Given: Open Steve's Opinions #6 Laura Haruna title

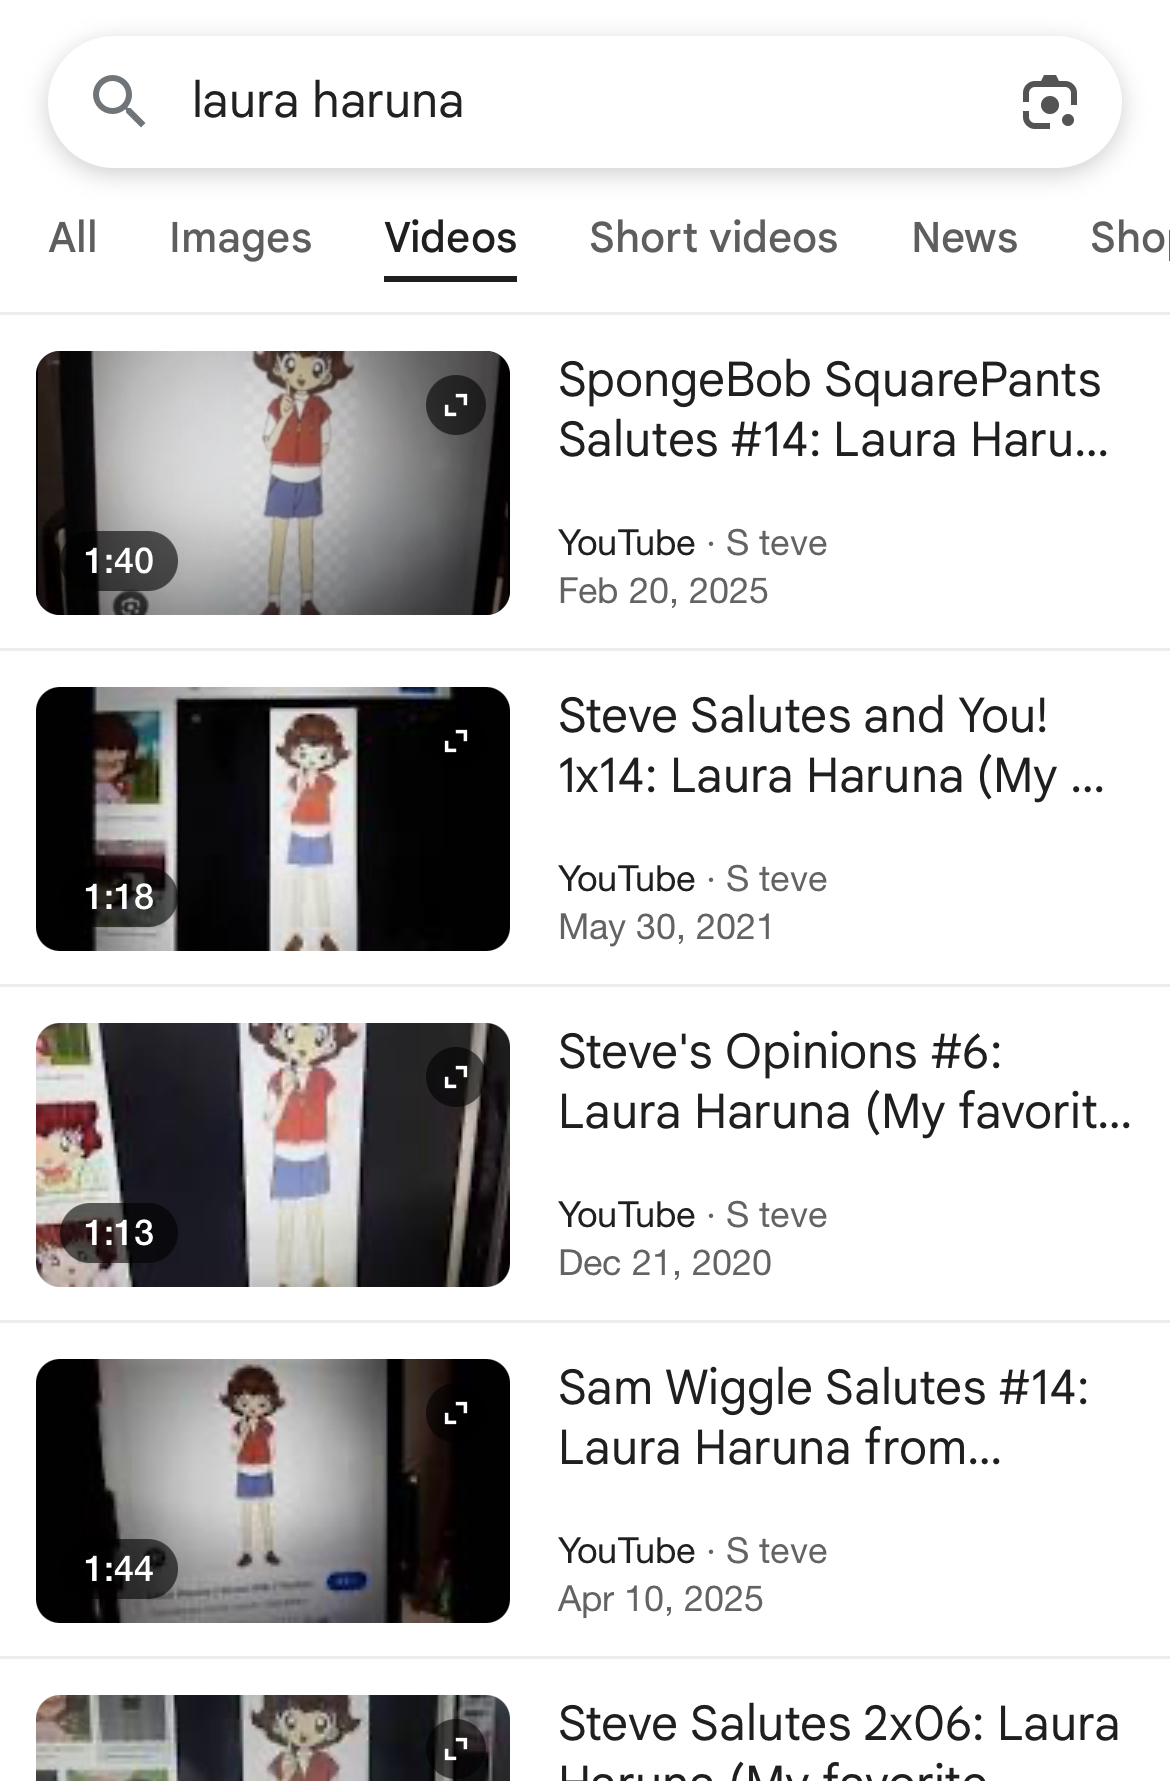Looking at the screenshot, I should (x=845, y=1081).
